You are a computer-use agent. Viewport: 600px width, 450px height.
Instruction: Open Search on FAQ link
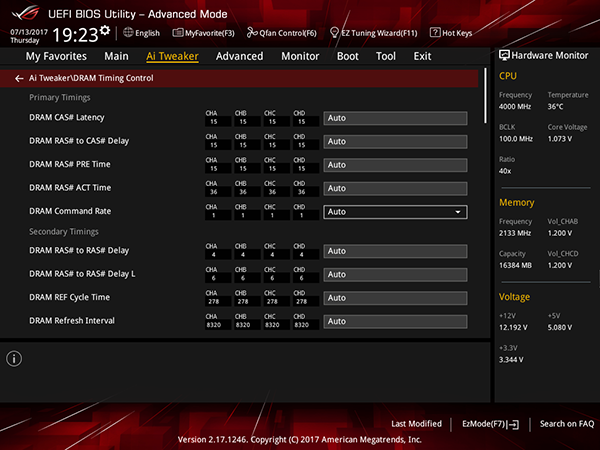[567, 424]
